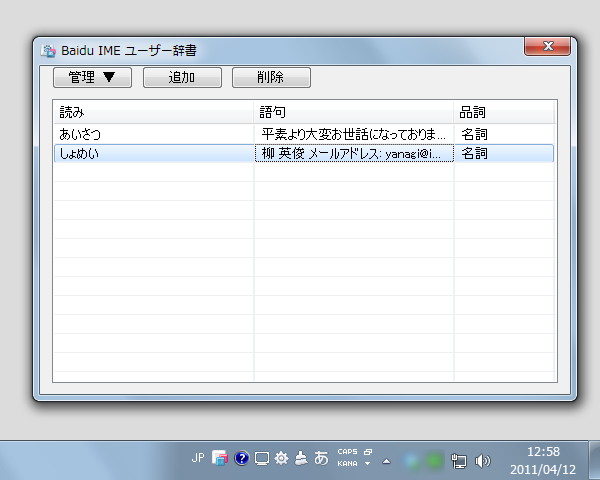Click the Baidu IME dictionary title icon
This screenshot has width=600, height=480.
click(48, 51)
